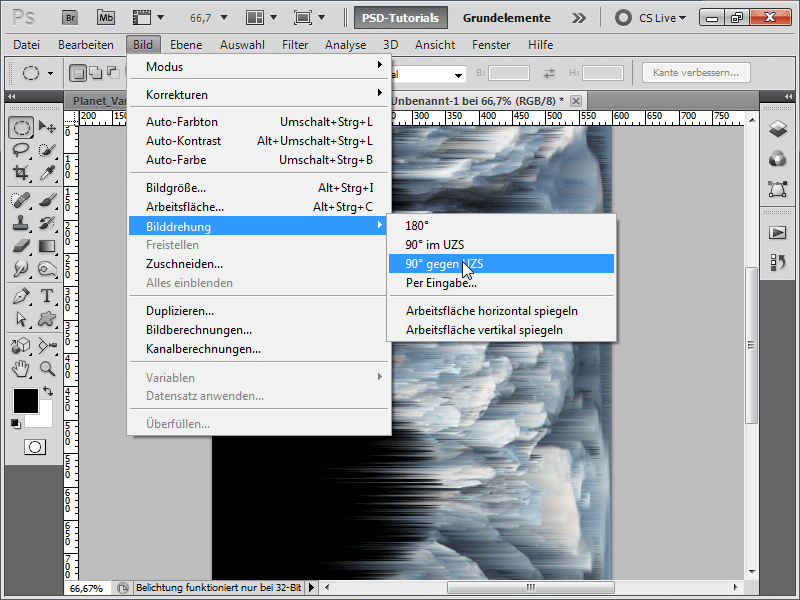Open the Filter menu

point(295,45)
